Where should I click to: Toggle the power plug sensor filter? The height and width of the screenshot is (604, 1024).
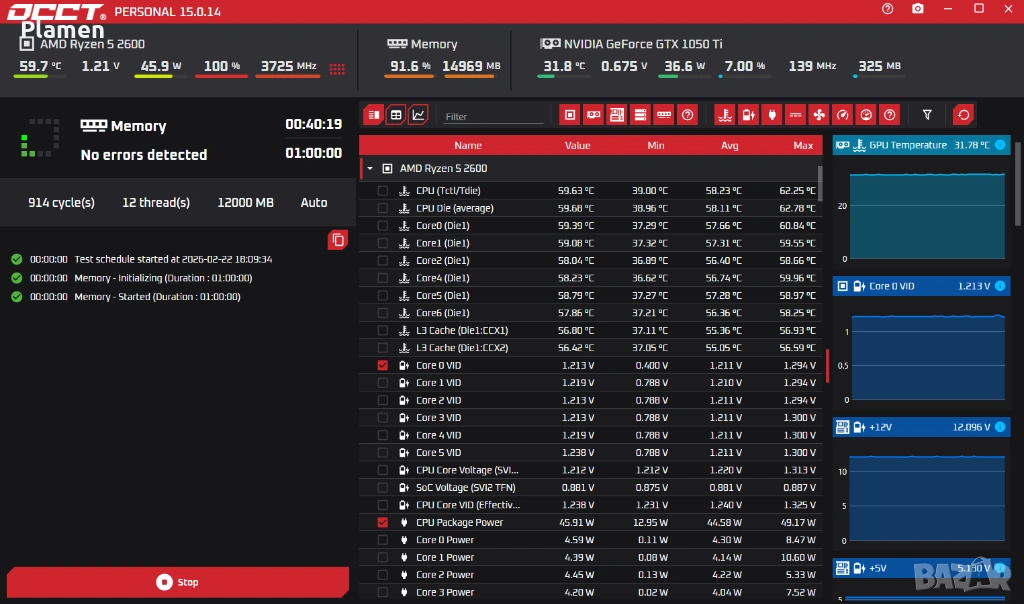point(771,115)
